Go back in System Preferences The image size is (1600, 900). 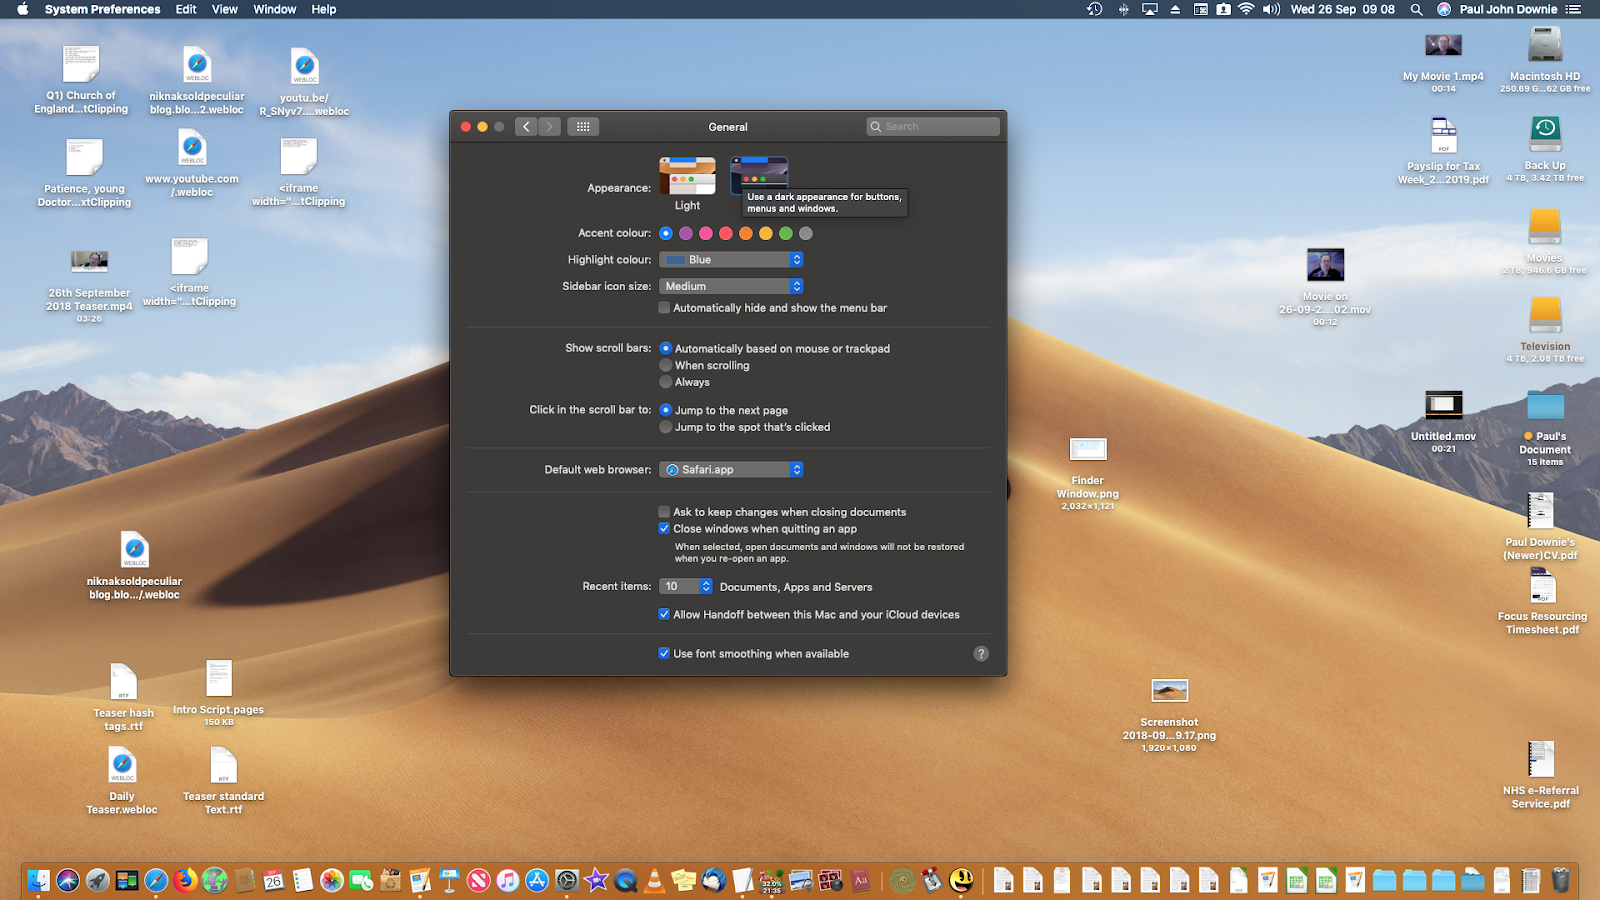point(527,127)
